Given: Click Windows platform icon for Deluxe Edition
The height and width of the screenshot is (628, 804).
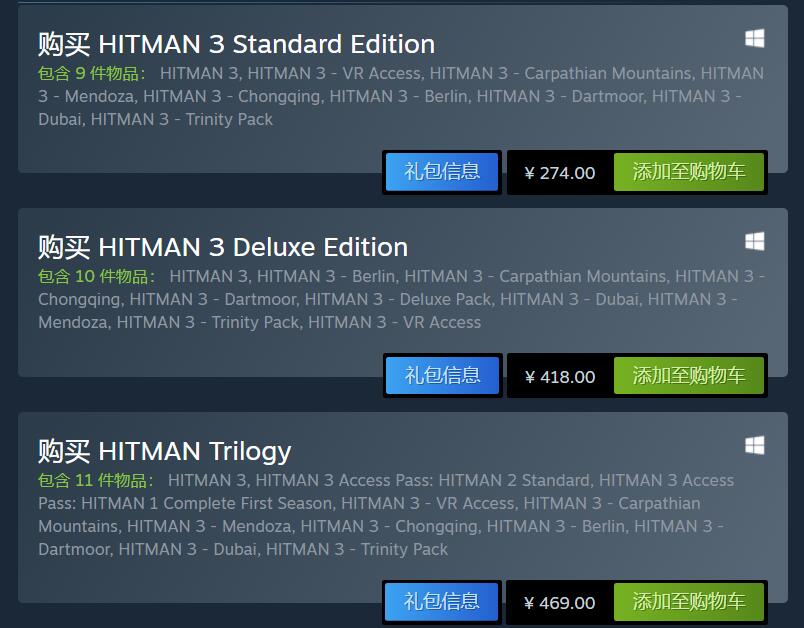Looking at the screenshot, I should pos(754,242).
